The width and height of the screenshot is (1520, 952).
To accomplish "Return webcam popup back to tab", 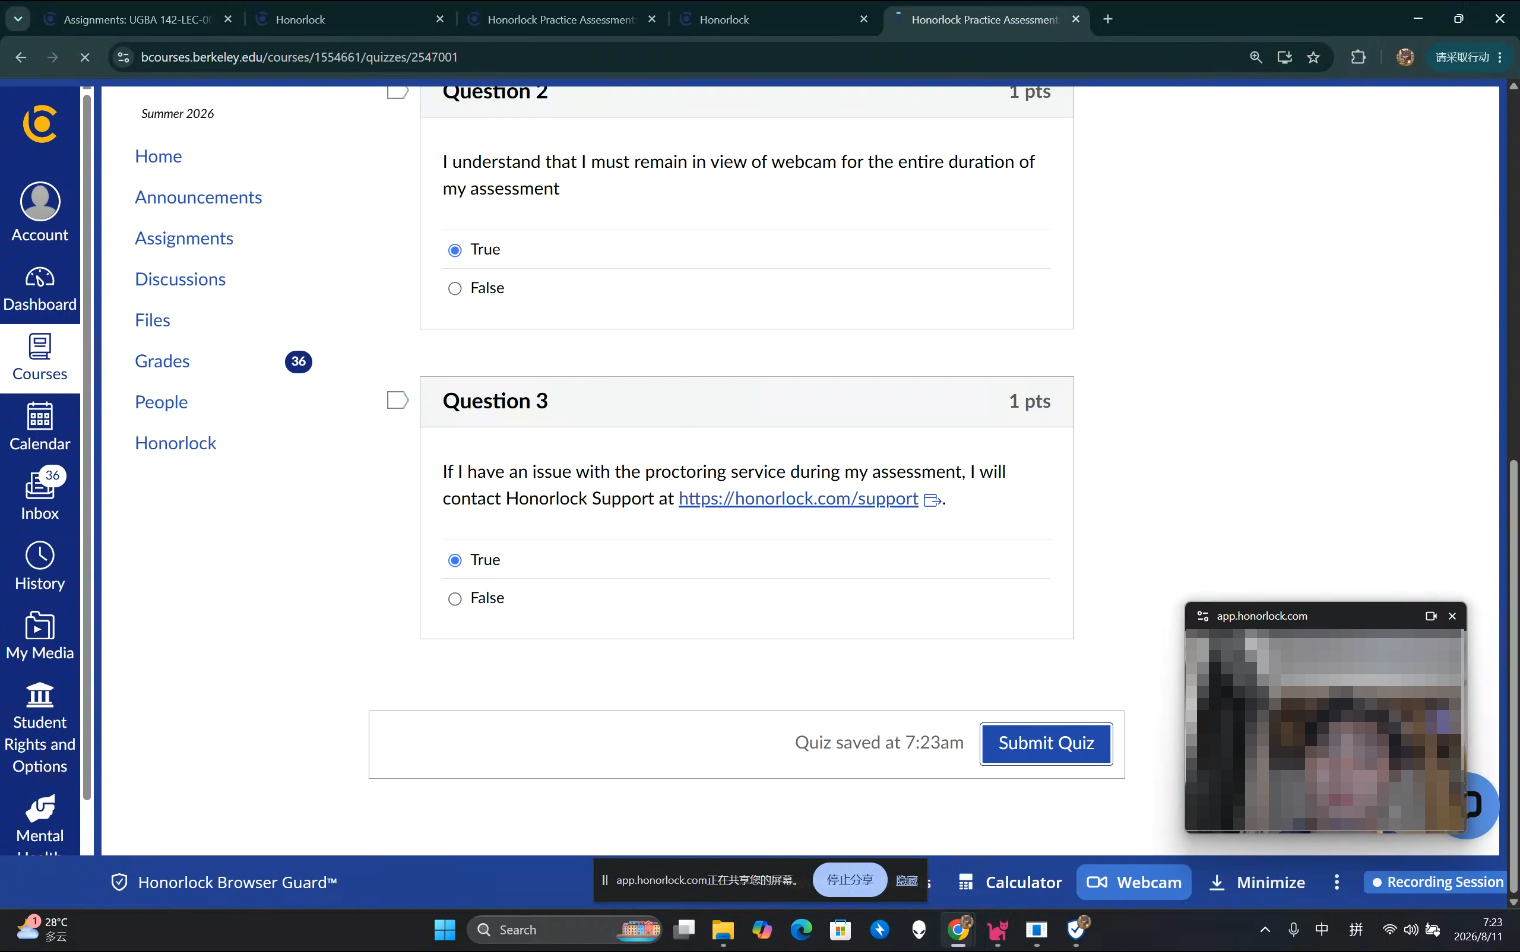I will 1431,616.
